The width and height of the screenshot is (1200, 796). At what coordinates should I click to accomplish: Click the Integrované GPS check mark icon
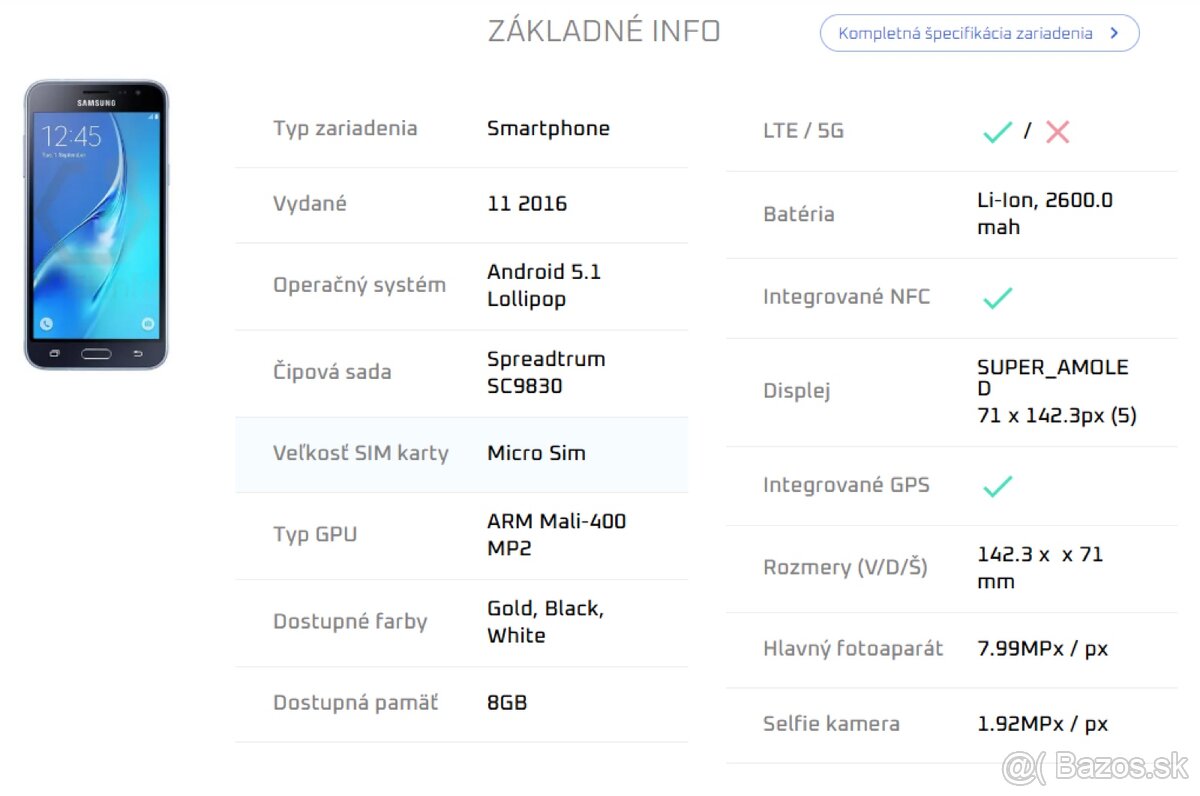point(996,486)
